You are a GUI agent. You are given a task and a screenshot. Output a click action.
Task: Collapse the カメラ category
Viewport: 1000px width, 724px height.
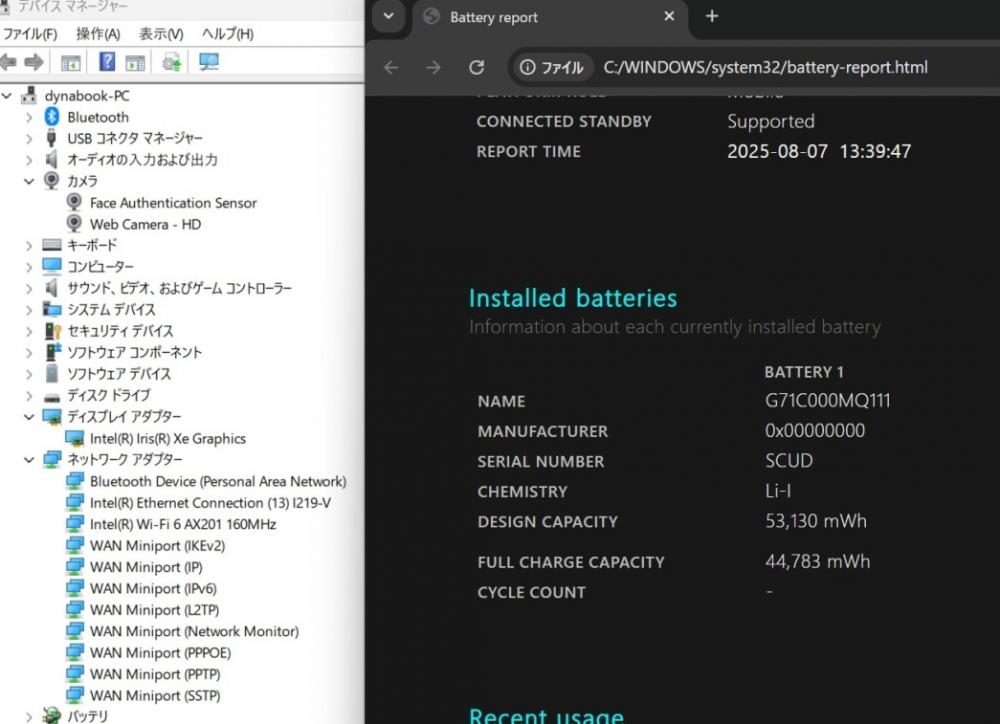click(x=29, y=181)
